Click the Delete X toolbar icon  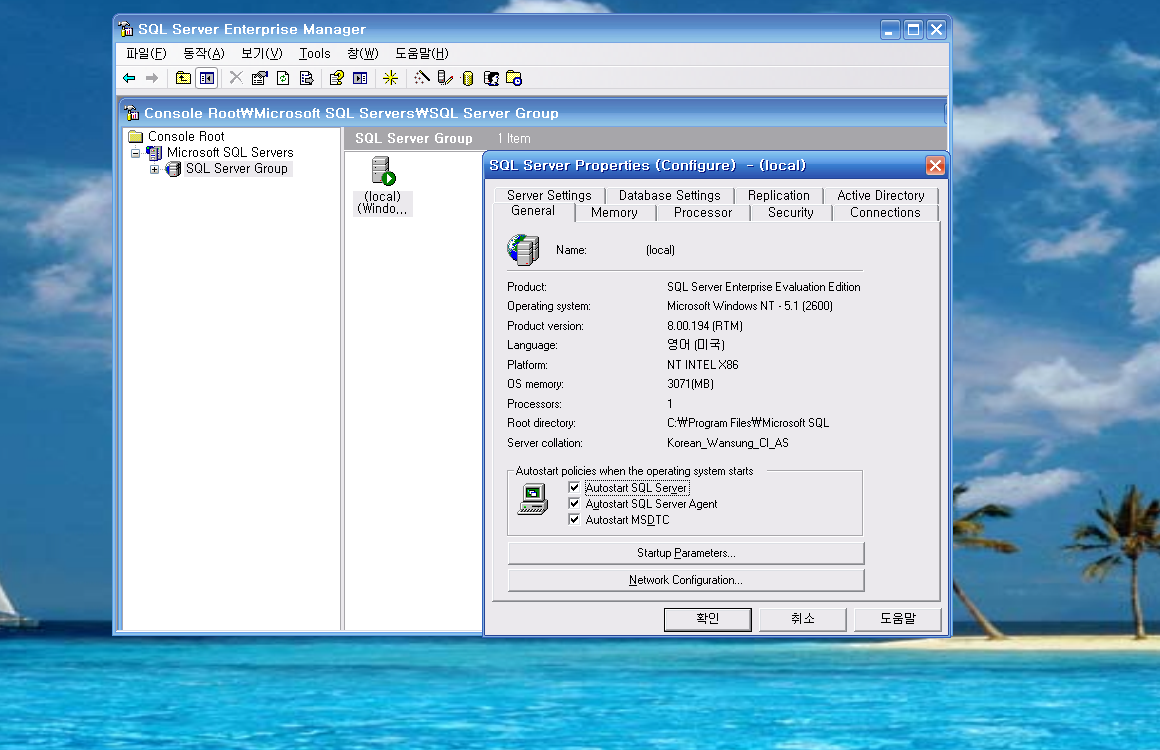235,78
